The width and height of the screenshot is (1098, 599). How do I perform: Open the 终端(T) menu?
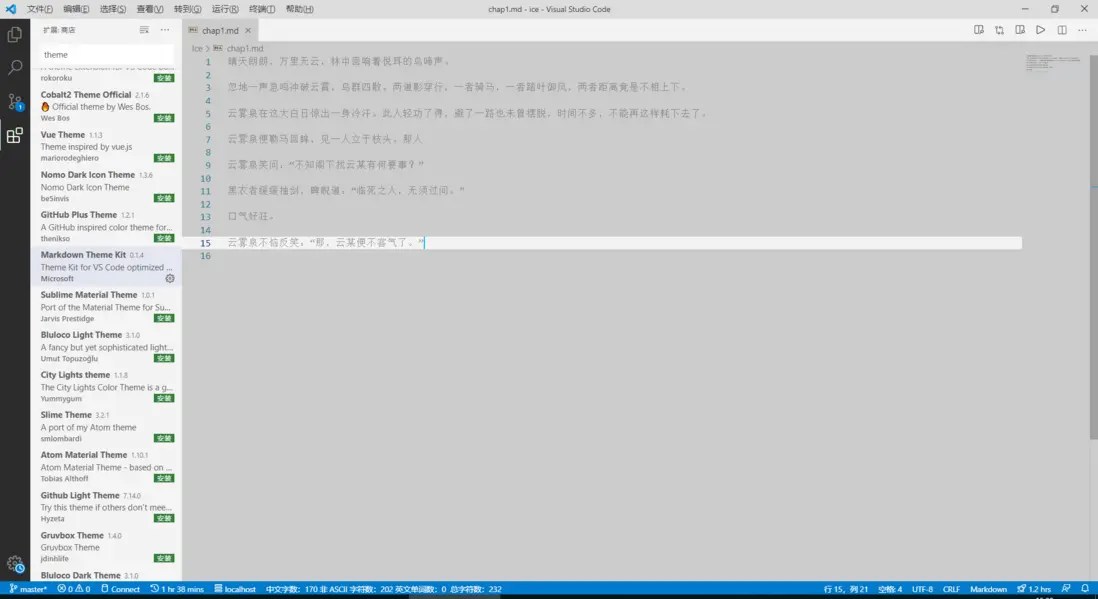pos(262,9)
